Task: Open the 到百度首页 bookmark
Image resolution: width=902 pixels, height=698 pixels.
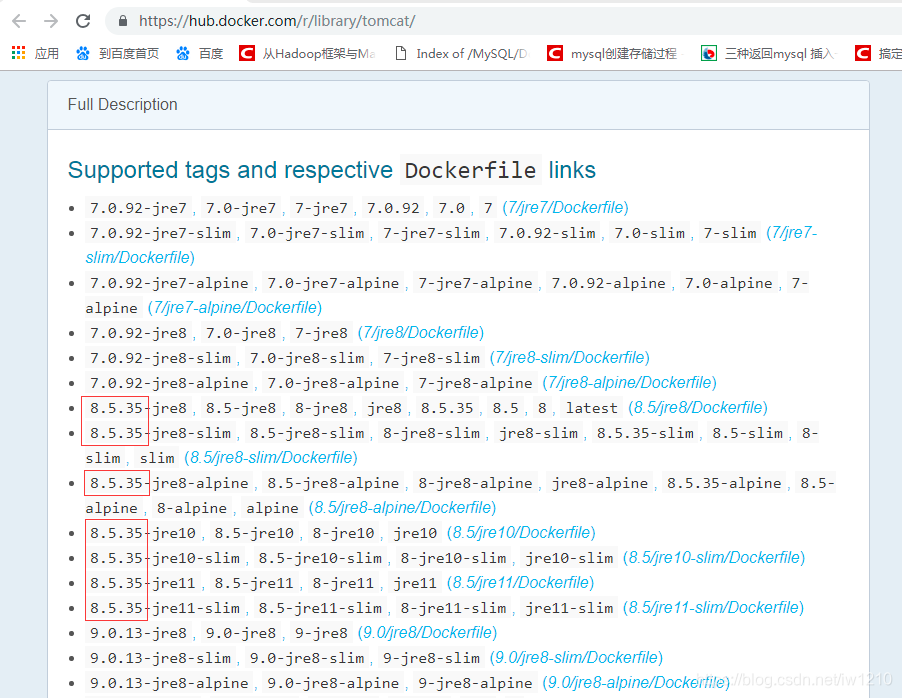Action: pos(129,54)
